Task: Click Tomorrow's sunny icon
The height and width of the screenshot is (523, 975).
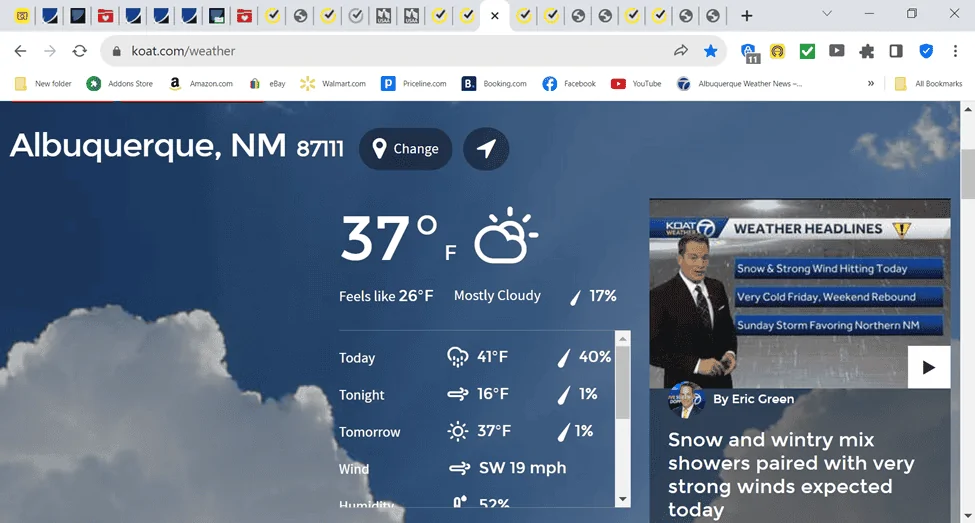Action: point(458,431)
